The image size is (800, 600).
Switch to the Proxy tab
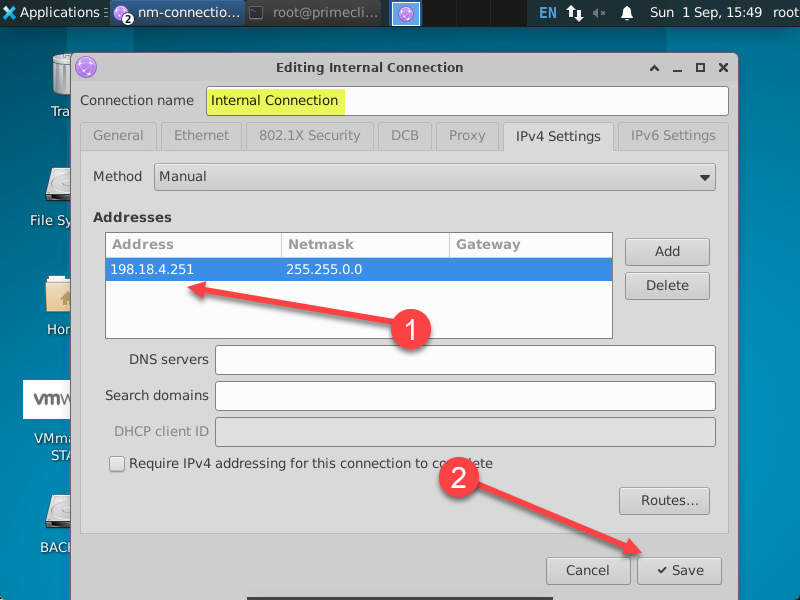click(x=467, y=136)
